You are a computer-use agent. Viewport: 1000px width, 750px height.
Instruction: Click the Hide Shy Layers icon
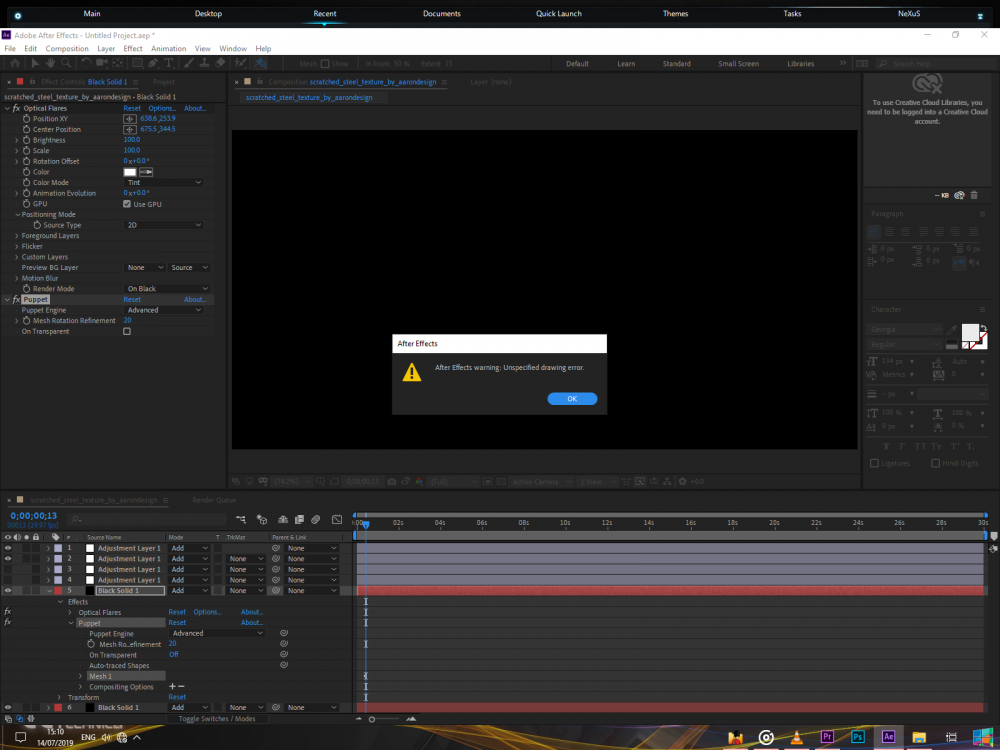(x=283, y=520)
